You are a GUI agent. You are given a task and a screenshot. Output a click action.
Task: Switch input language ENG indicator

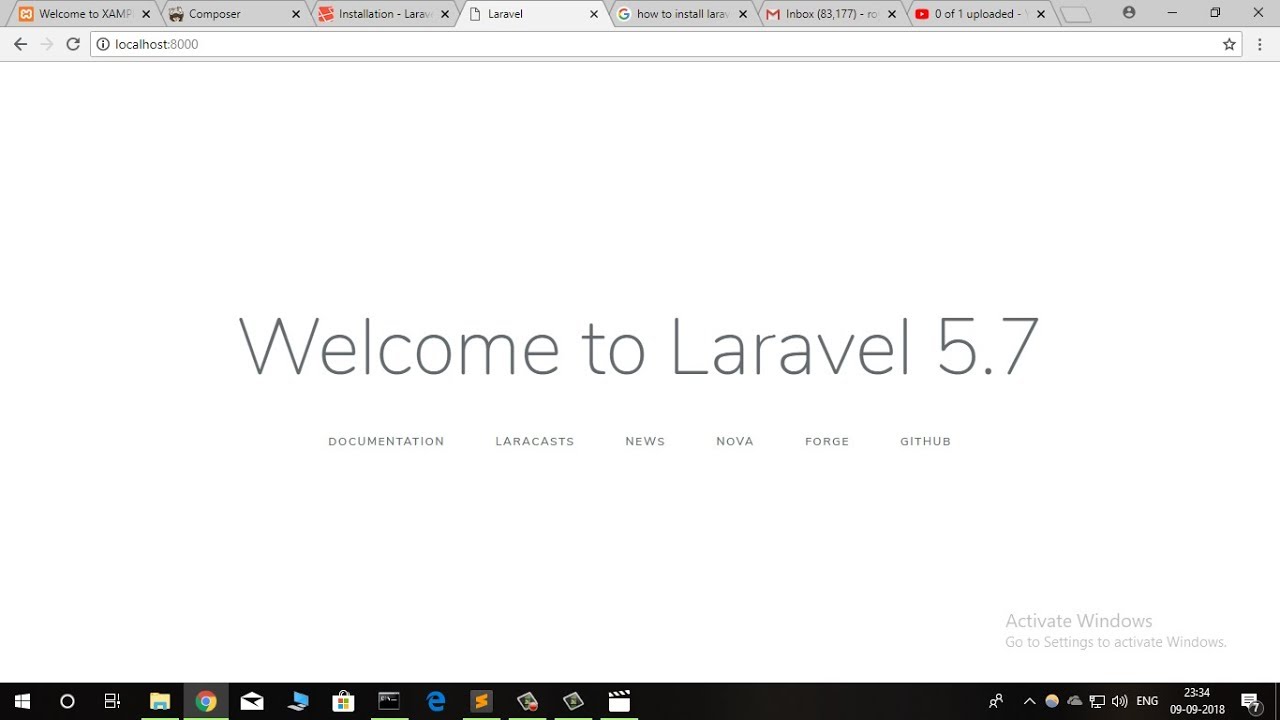pos(1147,701)
